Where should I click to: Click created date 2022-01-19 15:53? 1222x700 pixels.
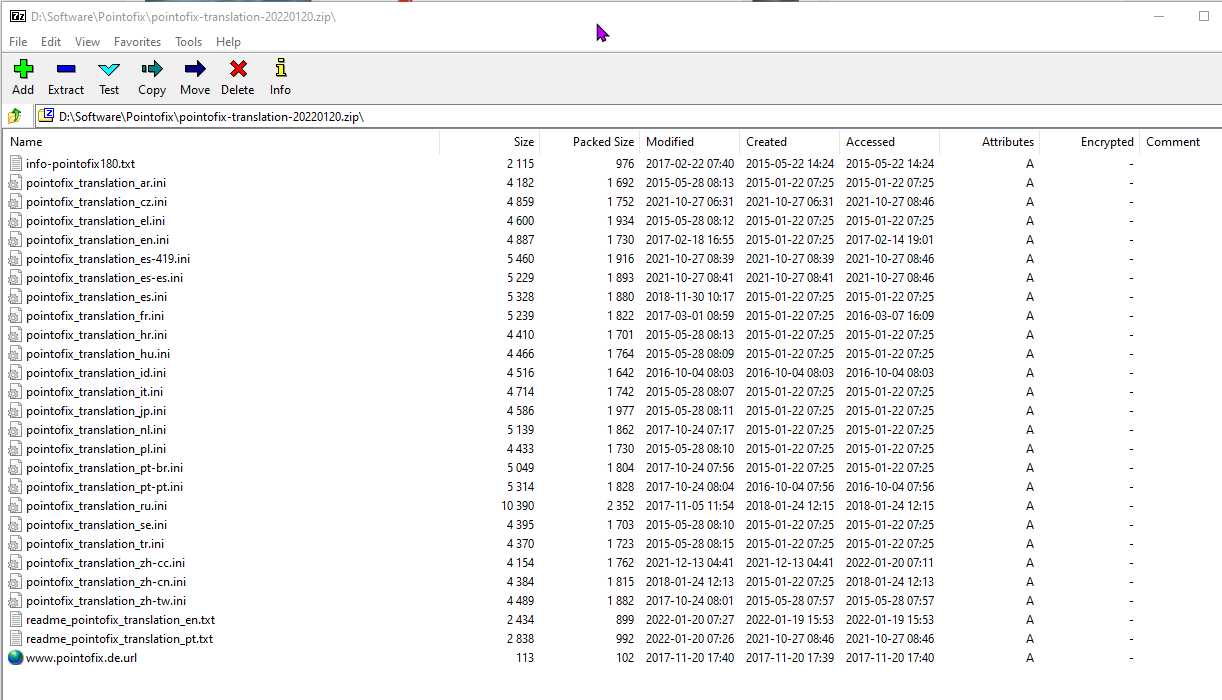tap(790, 619)
